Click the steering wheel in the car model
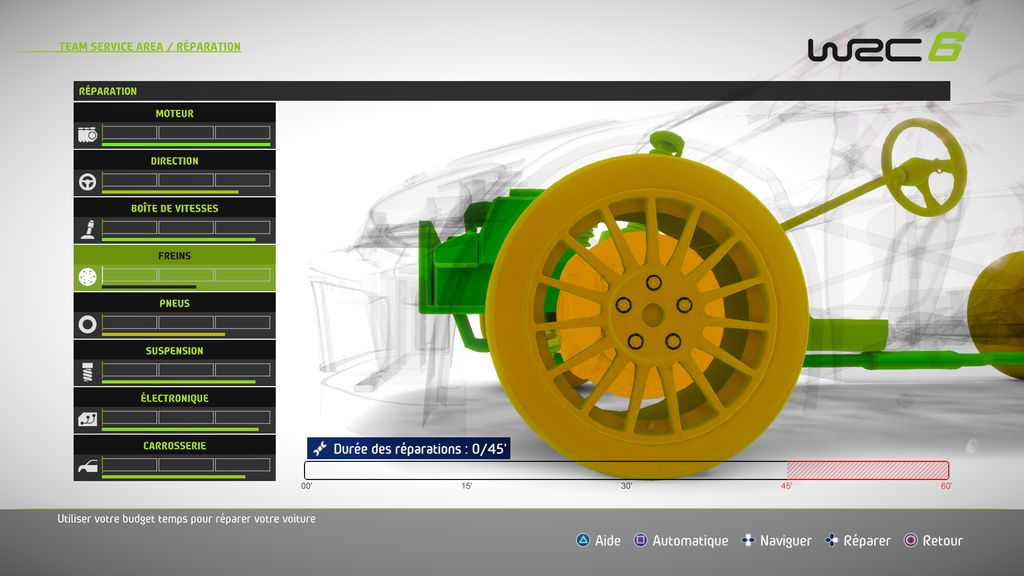Screen dimensions: 1024x576 click(923, 168)
